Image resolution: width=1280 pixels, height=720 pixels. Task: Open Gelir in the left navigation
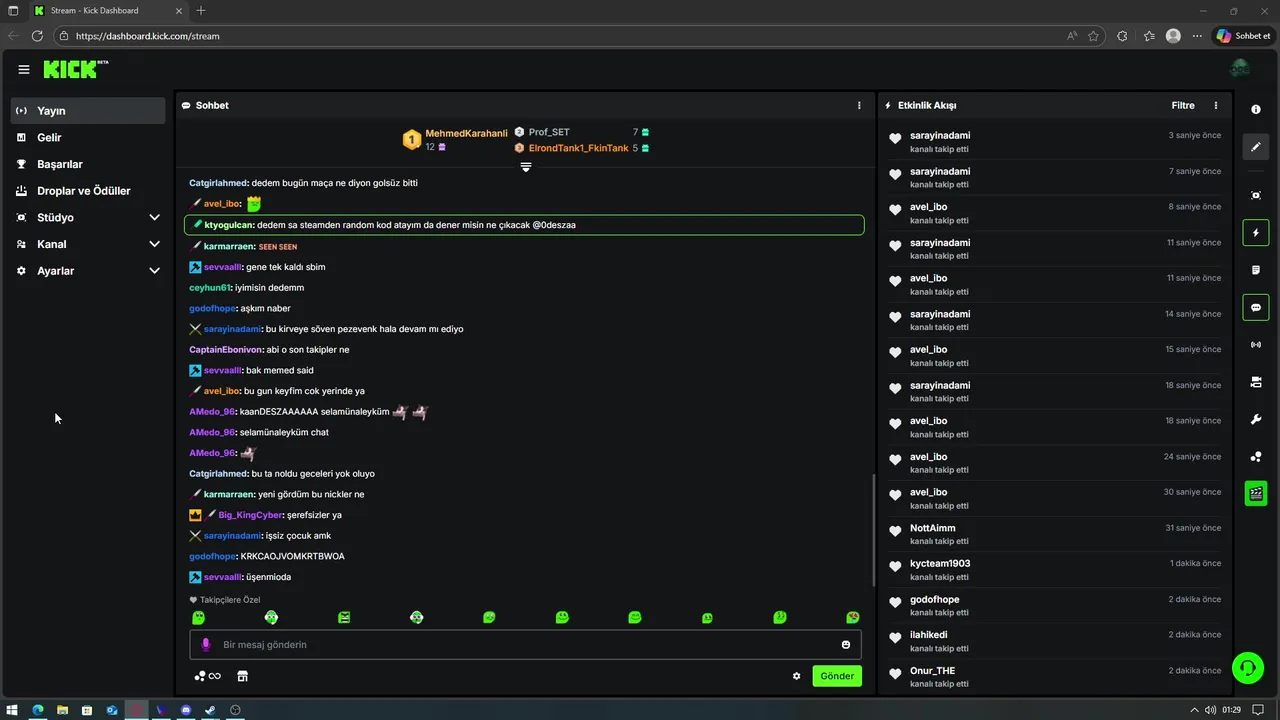pyautogui.click(x=88, y=138)
